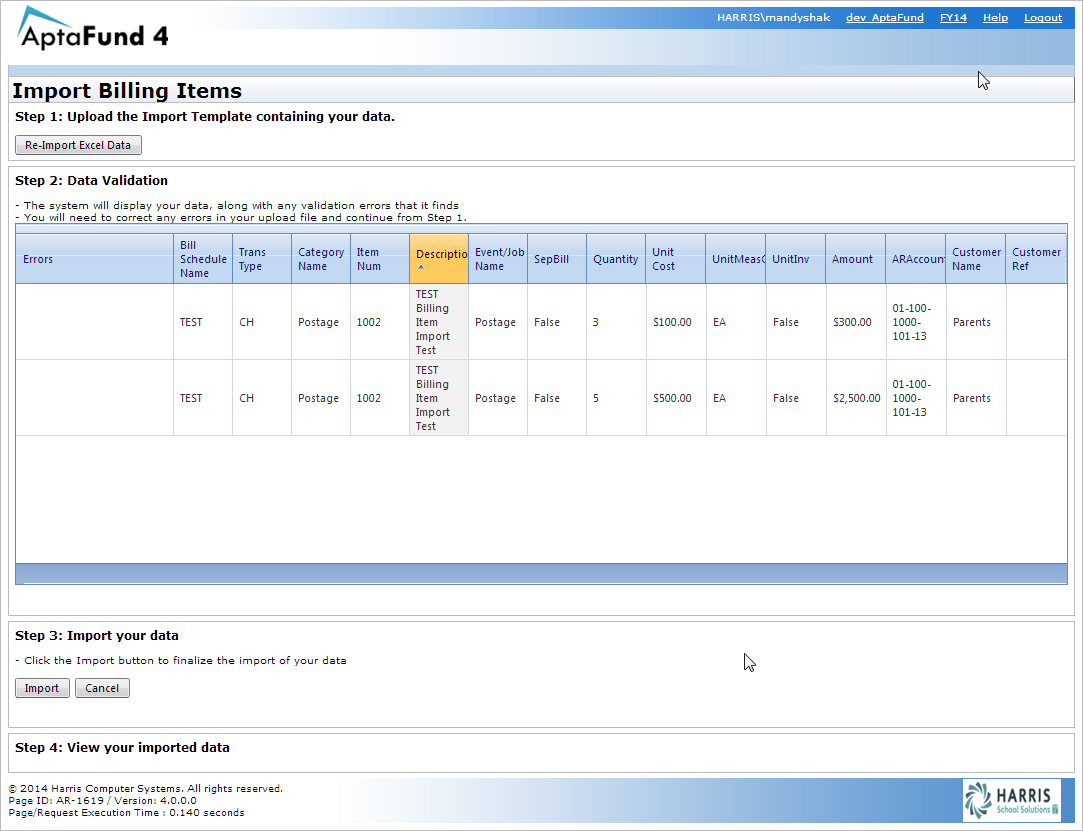1083x831 pixels.
Task: Cancel the import in Step 3
Action: tap(102, 688)
